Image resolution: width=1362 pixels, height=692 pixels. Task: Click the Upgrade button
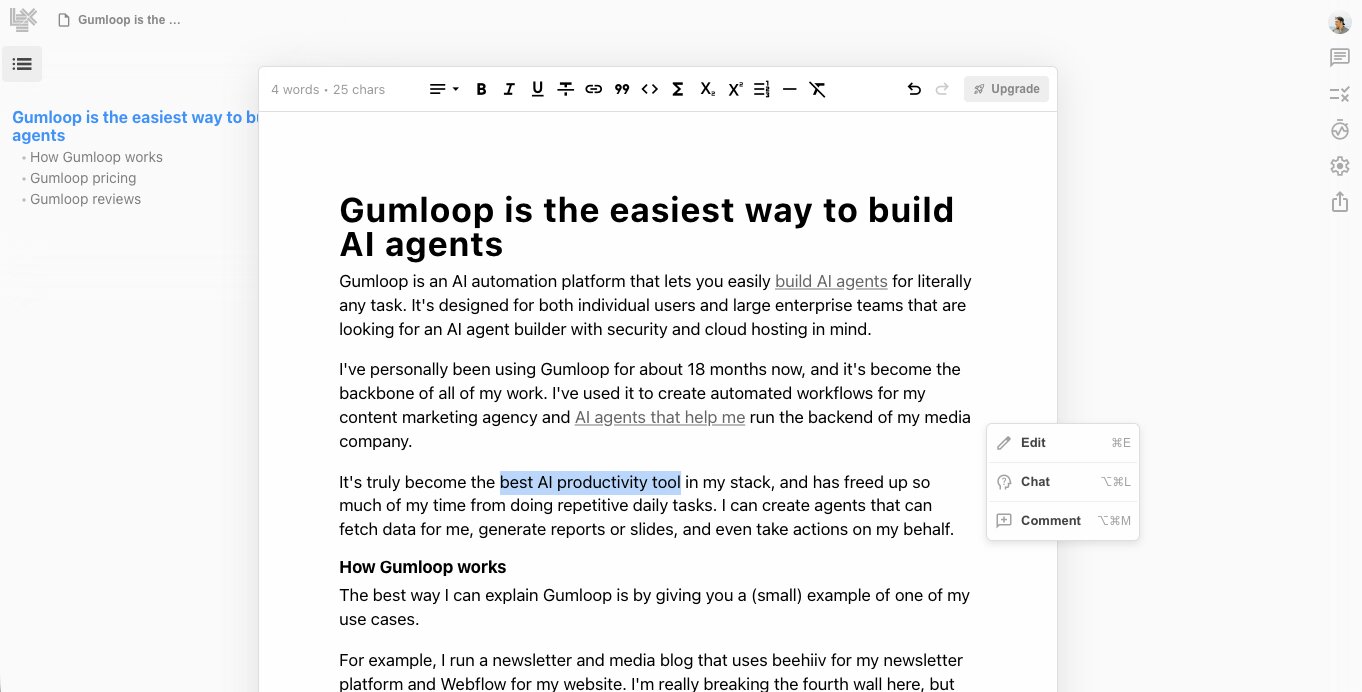[1006, 89]
